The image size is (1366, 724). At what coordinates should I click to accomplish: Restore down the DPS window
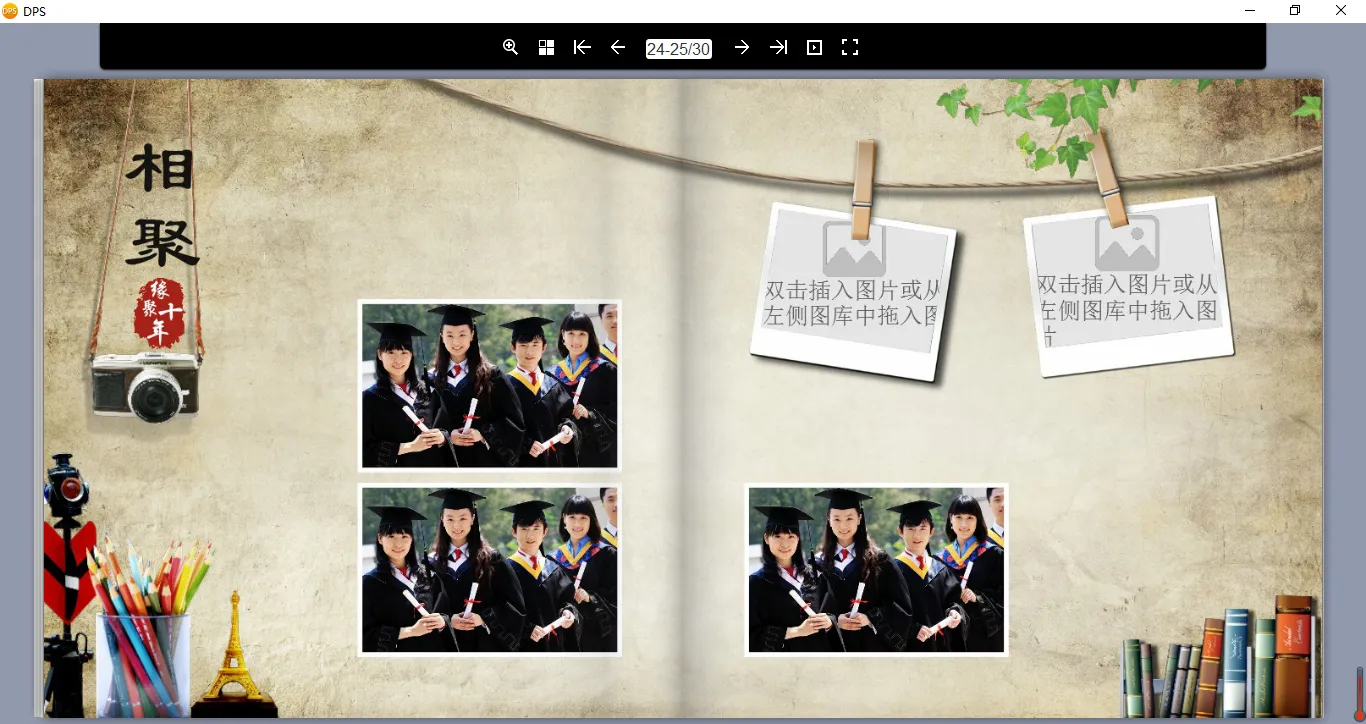tap(1295, 11)
